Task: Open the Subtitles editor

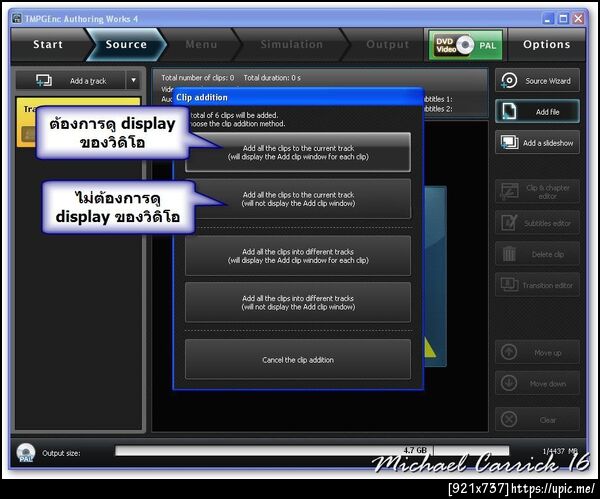Action: coord(537,223)
